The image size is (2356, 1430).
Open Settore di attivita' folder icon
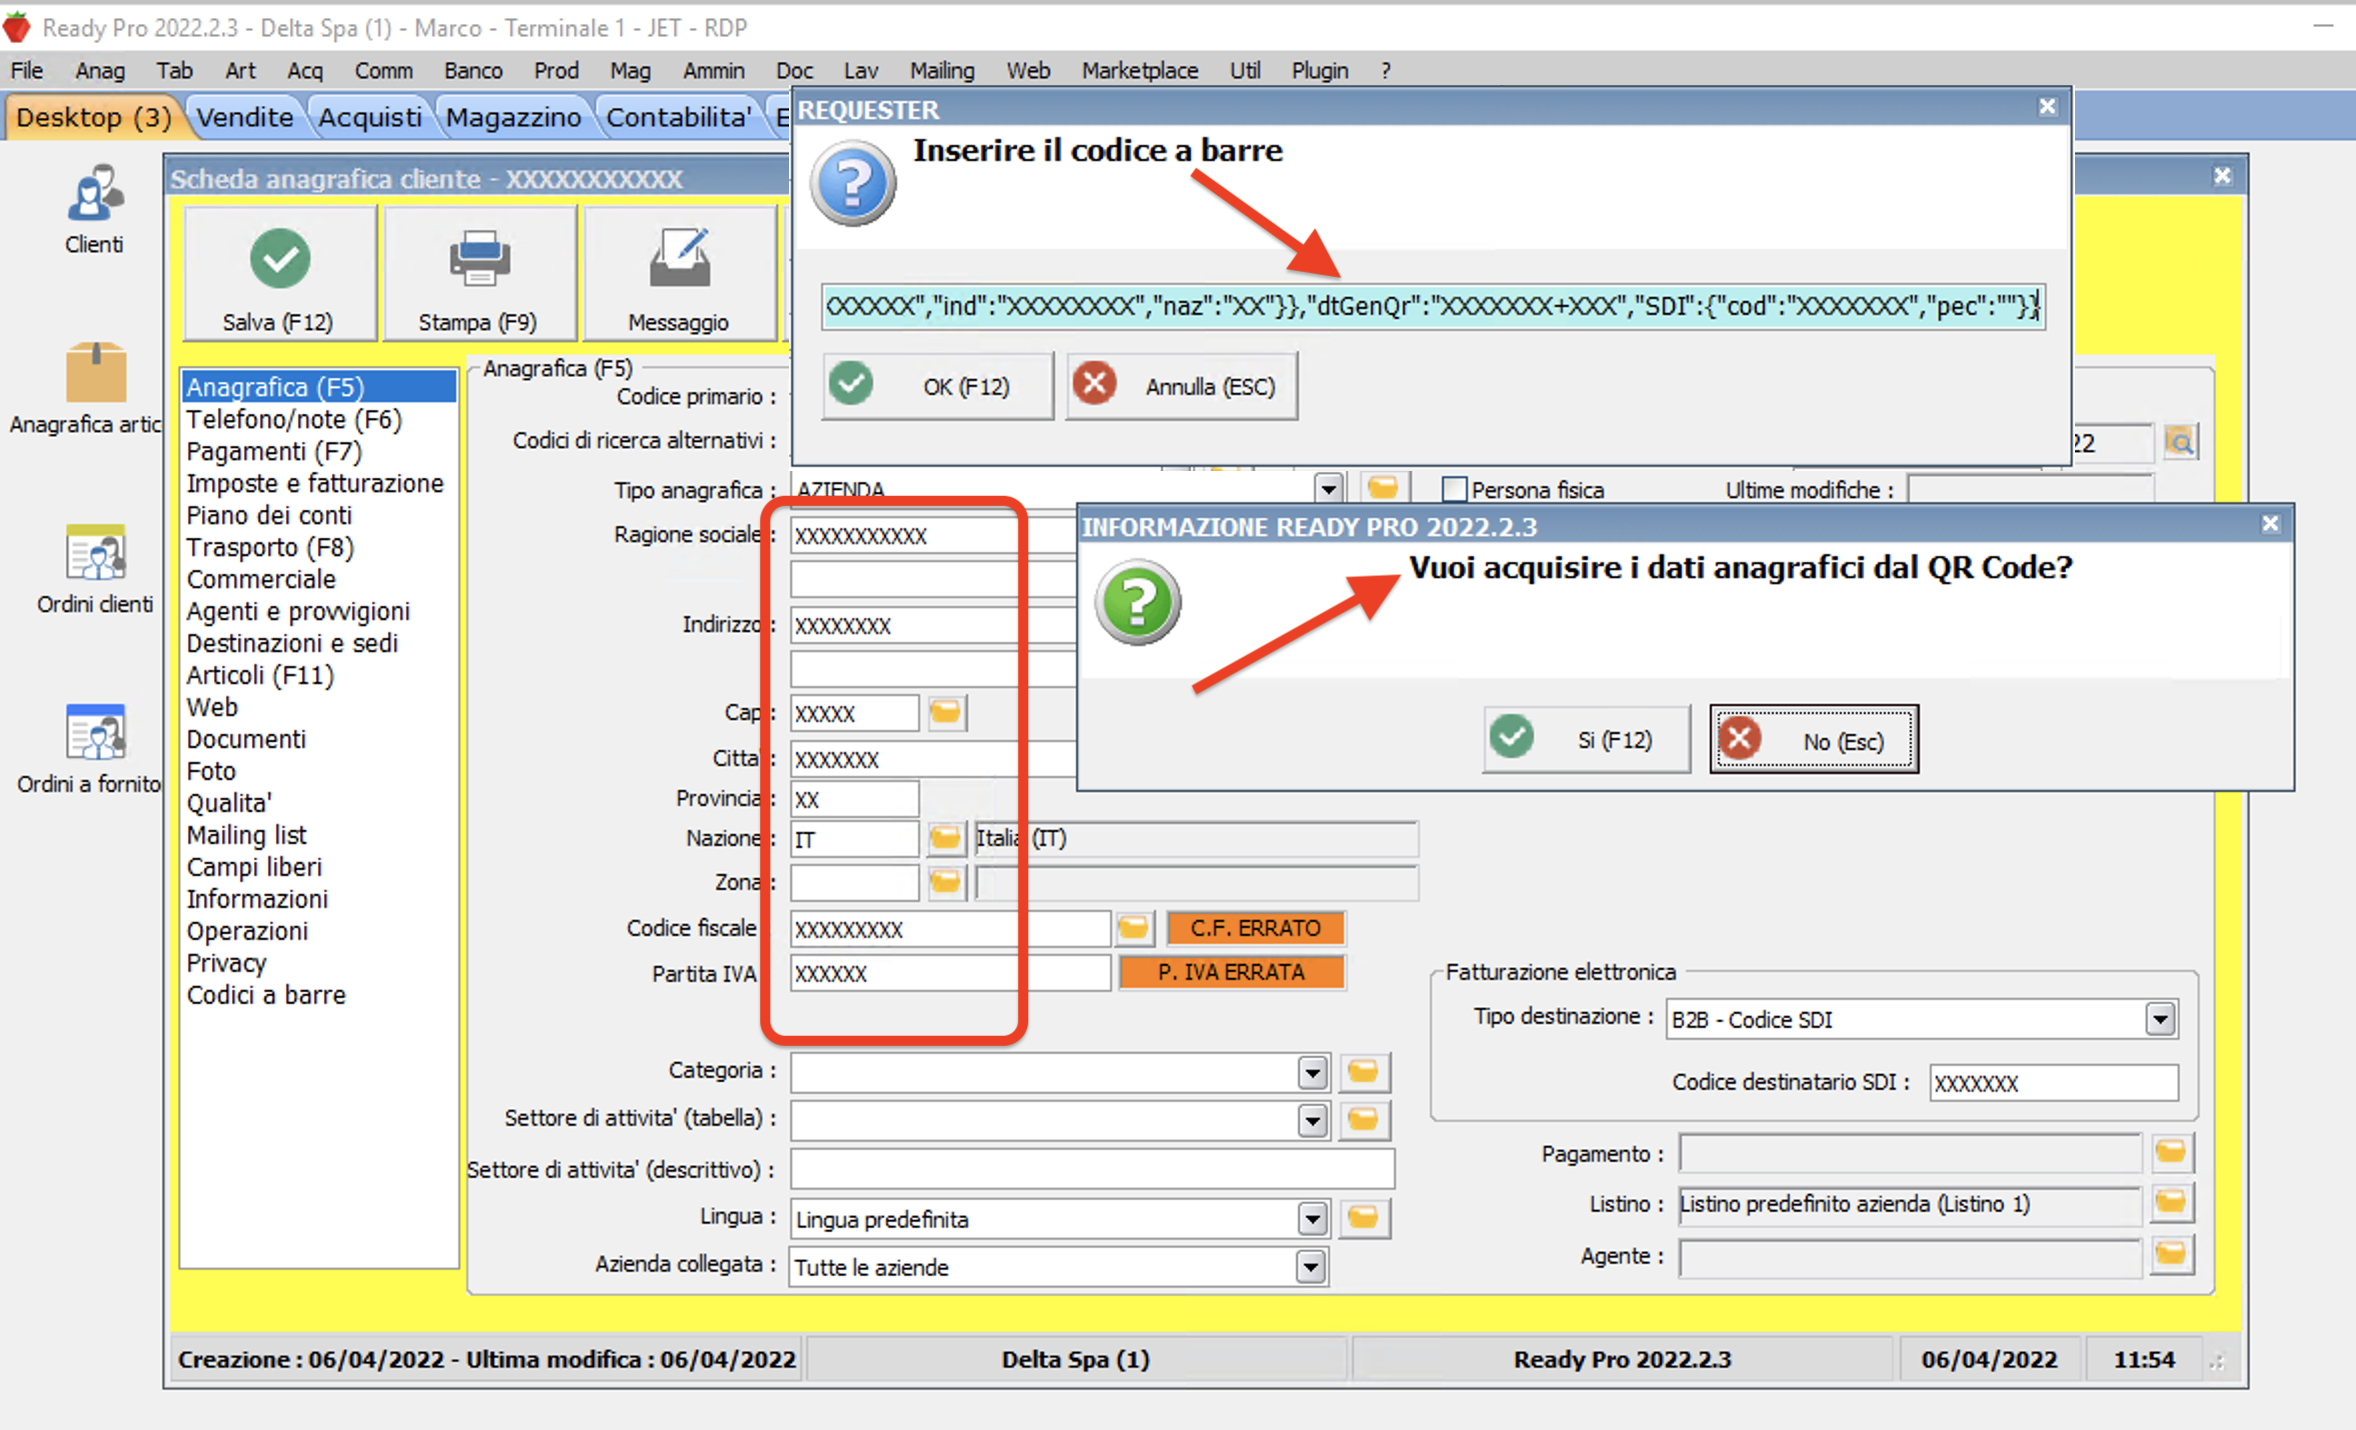pos(1363,1119)
